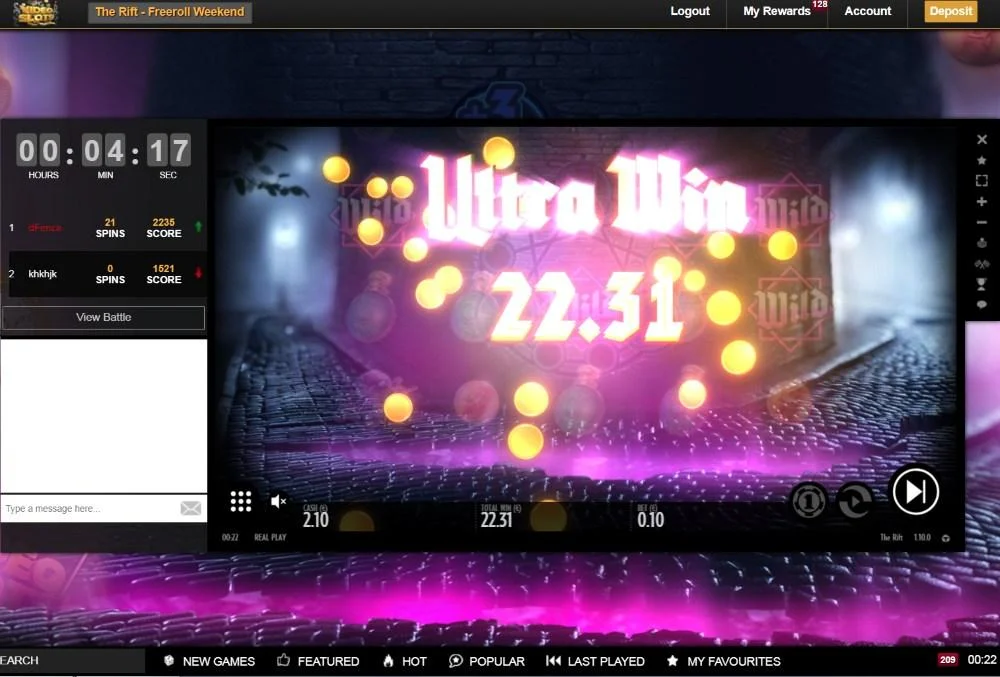Open the bet coin settings button
The height and width of the screenshot is (677, 1000).
(809, 501)
